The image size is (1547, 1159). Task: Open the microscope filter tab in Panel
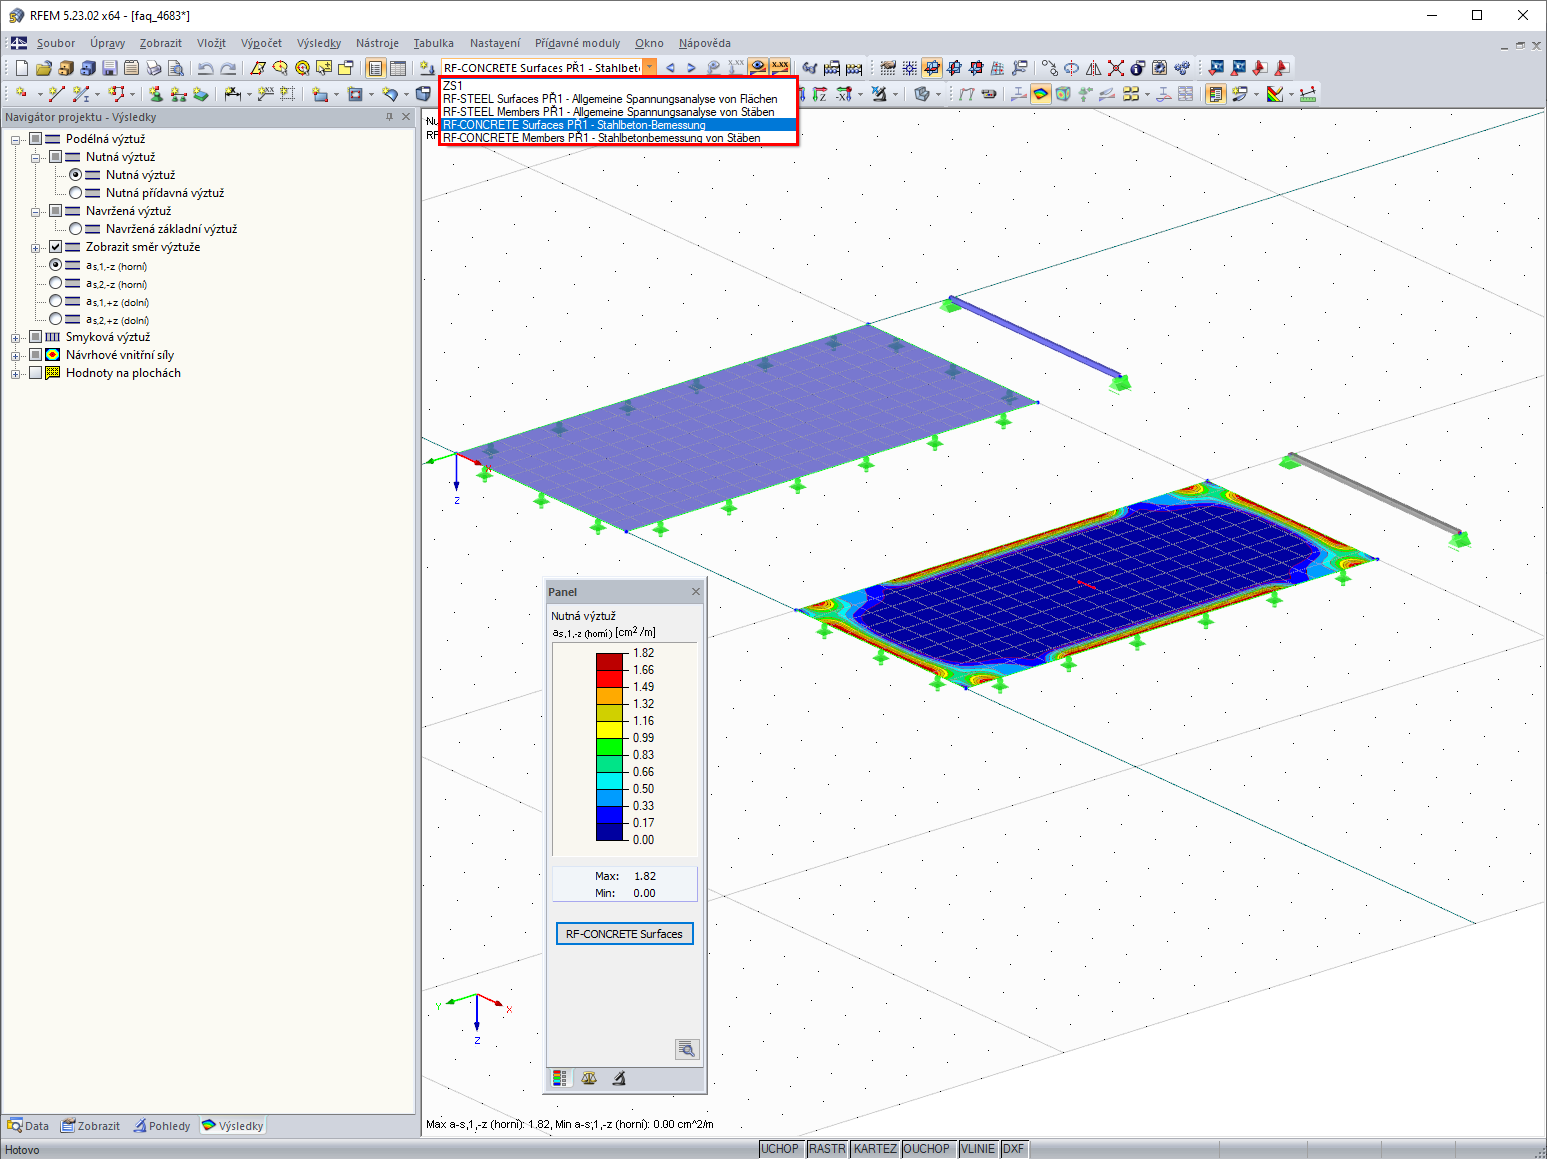(619, 1078)
